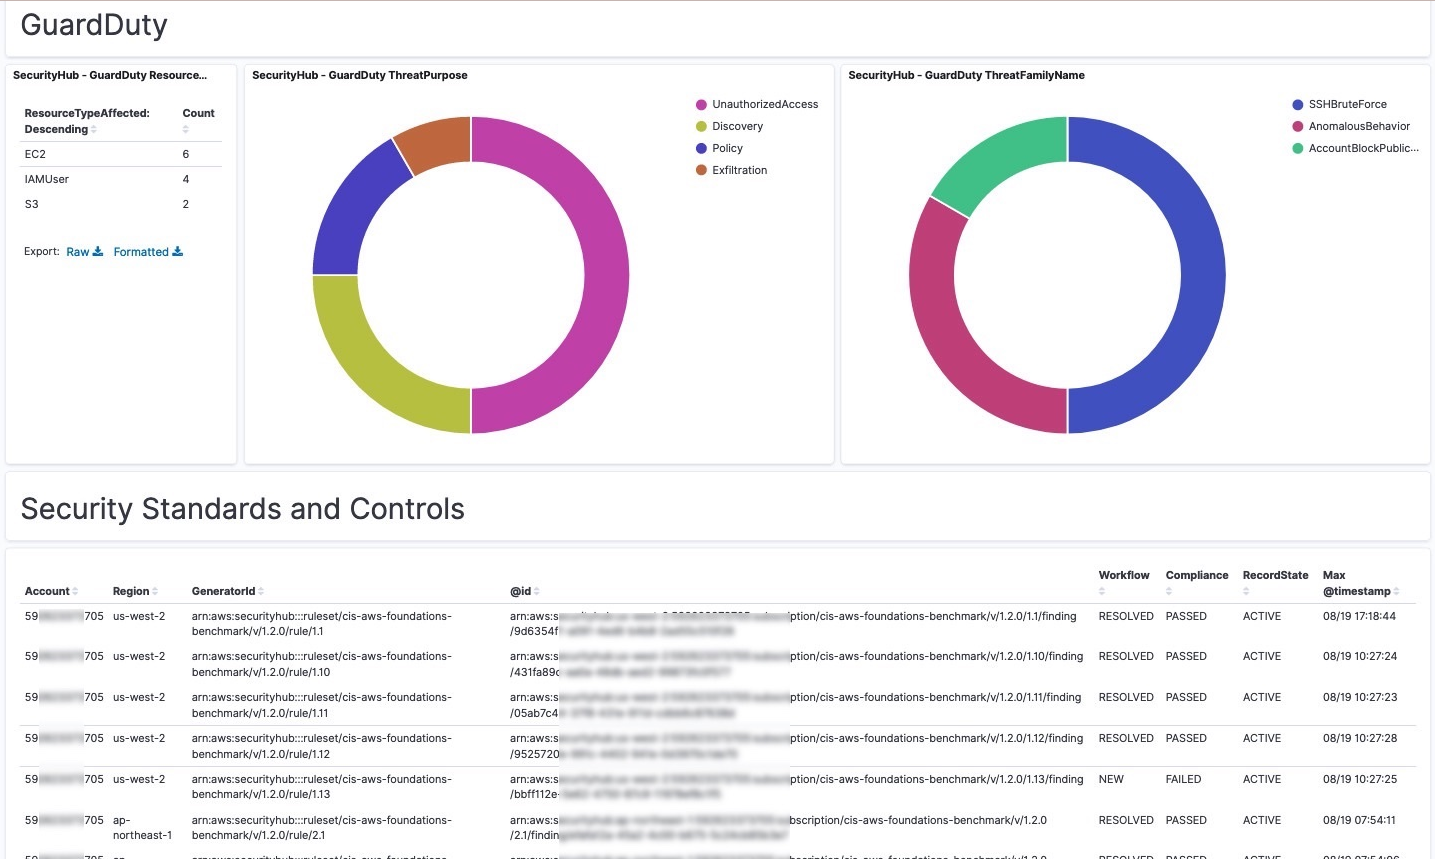Click Security Standards and Controls heading

click(x=243, y=509)
